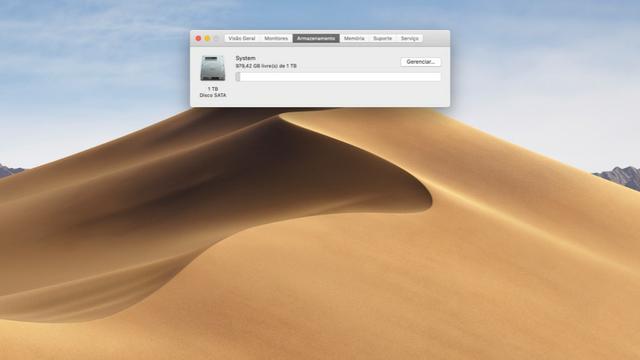The height and width of the screenshot is (360, 640).
Task: Switch to the Visão Geral tab
Action: (242, 38)
